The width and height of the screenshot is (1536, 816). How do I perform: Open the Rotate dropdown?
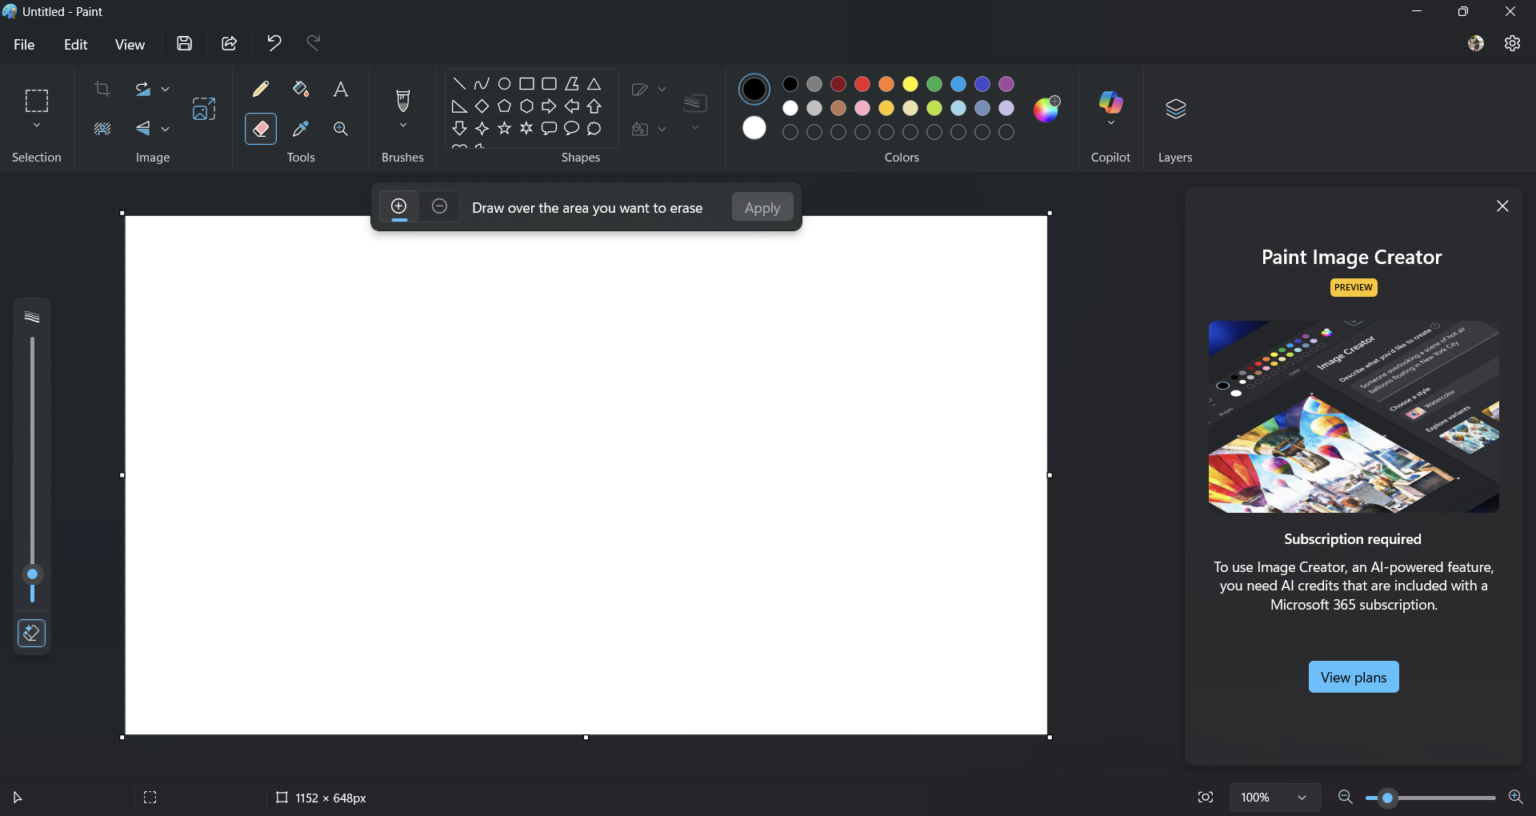pos(165,88)
